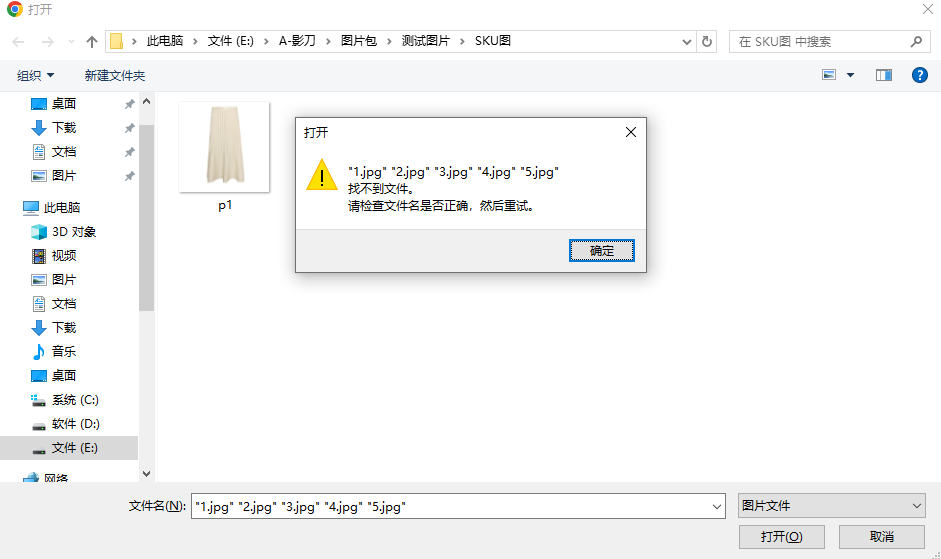Click the sidebar scrollbar down arrow
Screen dimensions: 941x559
tap(147, 473)
